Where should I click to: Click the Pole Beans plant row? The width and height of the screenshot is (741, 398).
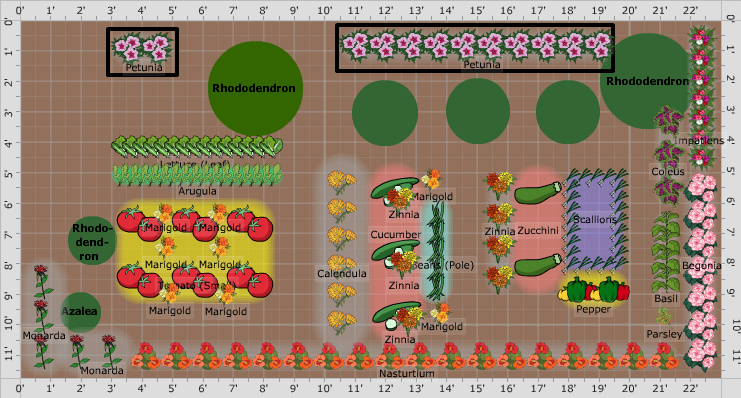436,251
